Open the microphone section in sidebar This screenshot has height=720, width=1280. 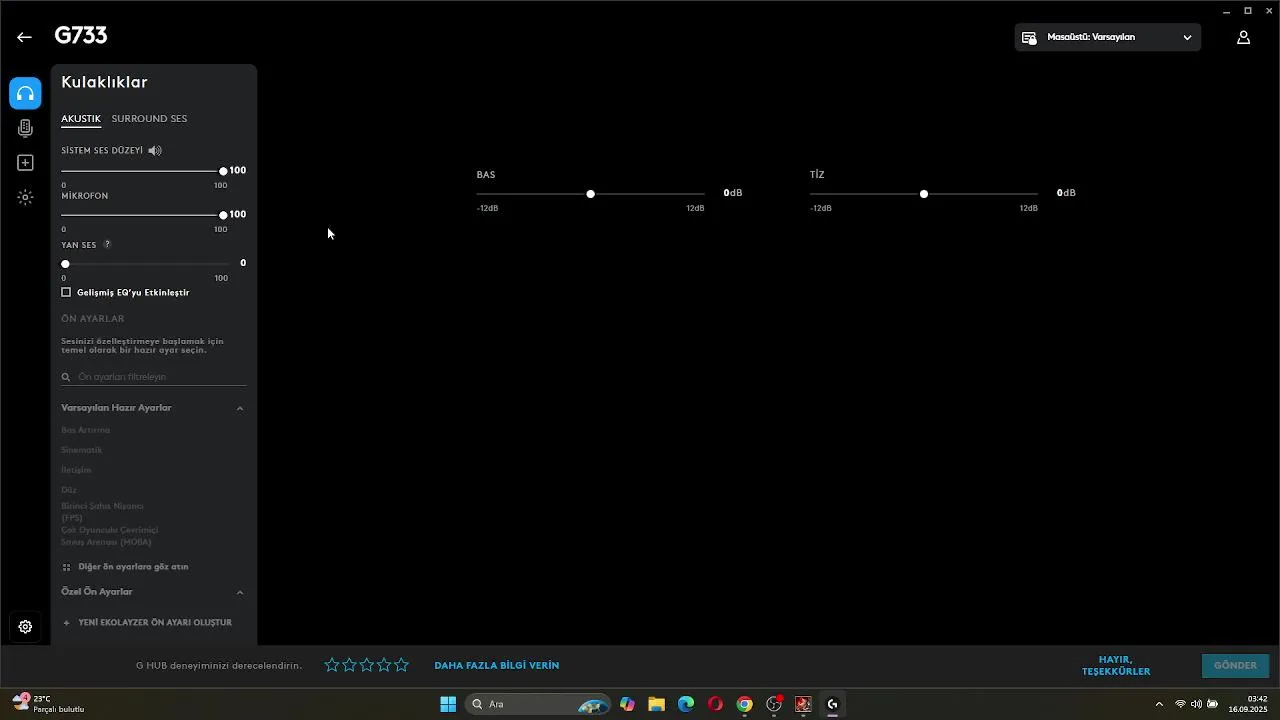(x=25, y=128)
